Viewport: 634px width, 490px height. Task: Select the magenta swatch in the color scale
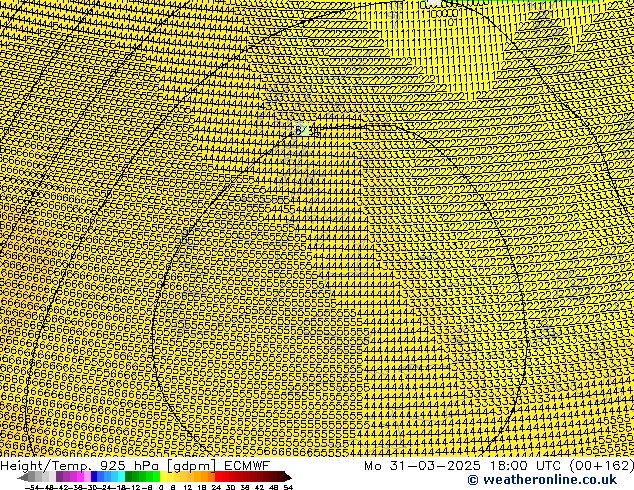click(80, 477)
